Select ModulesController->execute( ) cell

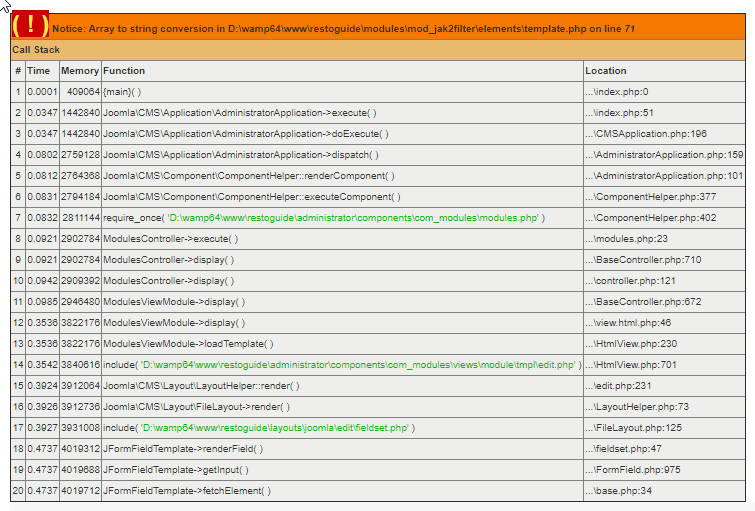click(x=342, y=239)
